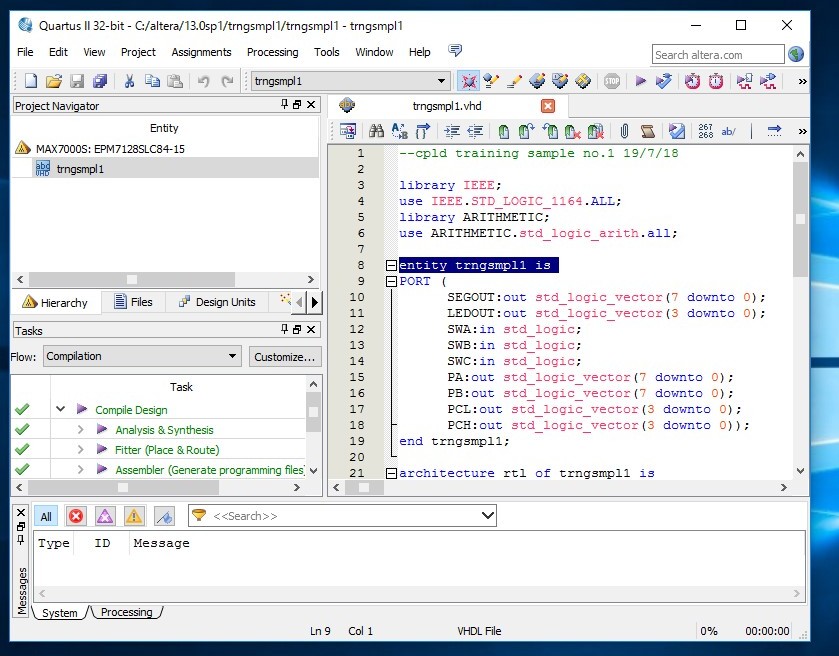839x656 pixels.
Task: Click the code editor vertical scrollbar thumb
Action: pyautogui.click(x=800, y=219)
